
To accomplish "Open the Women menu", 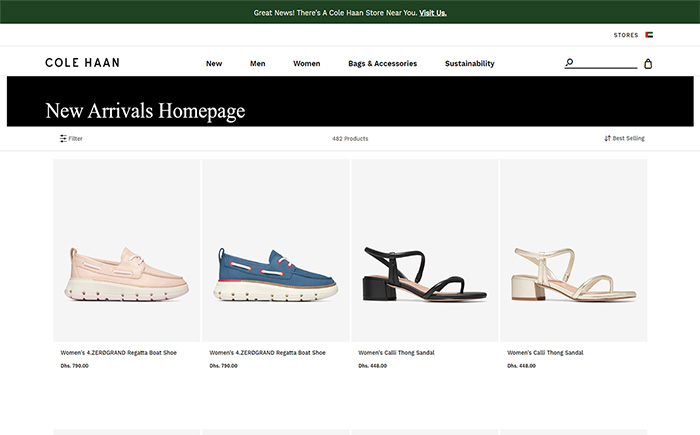I will point(307,63).
